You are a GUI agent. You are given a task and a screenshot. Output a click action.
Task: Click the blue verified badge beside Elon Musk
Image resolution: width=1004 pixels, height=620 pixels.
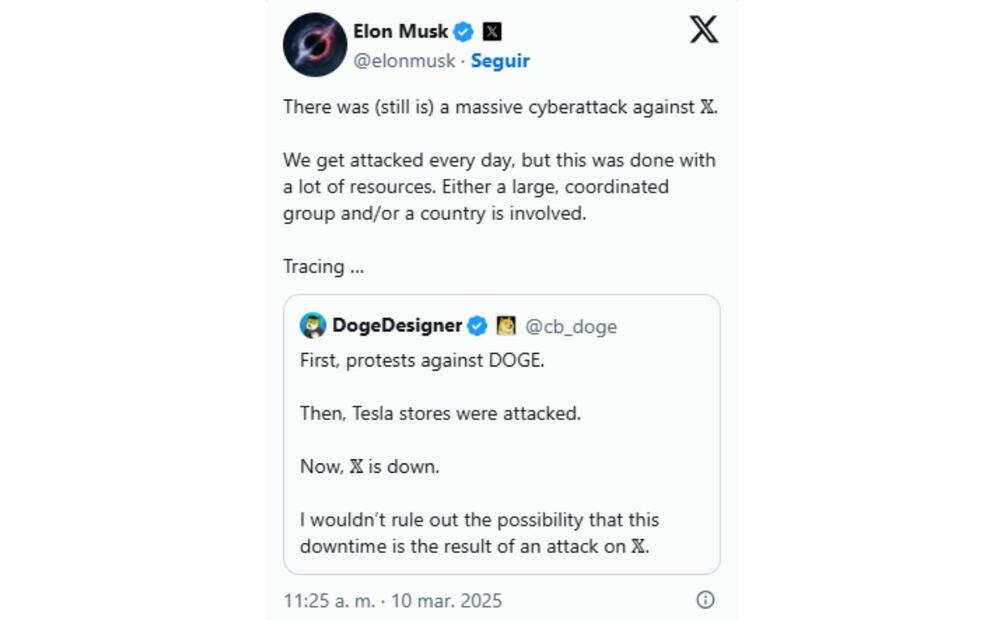click(x=463, y=31)
